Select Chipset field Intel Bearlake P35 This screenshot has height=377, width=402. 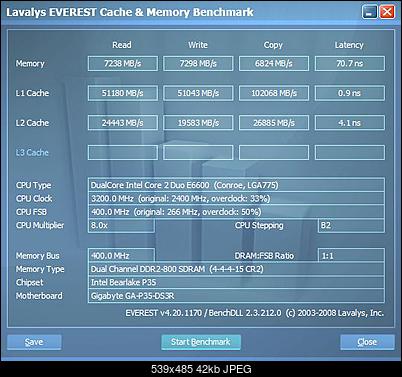pyautogui.click(x=236, y=282)
